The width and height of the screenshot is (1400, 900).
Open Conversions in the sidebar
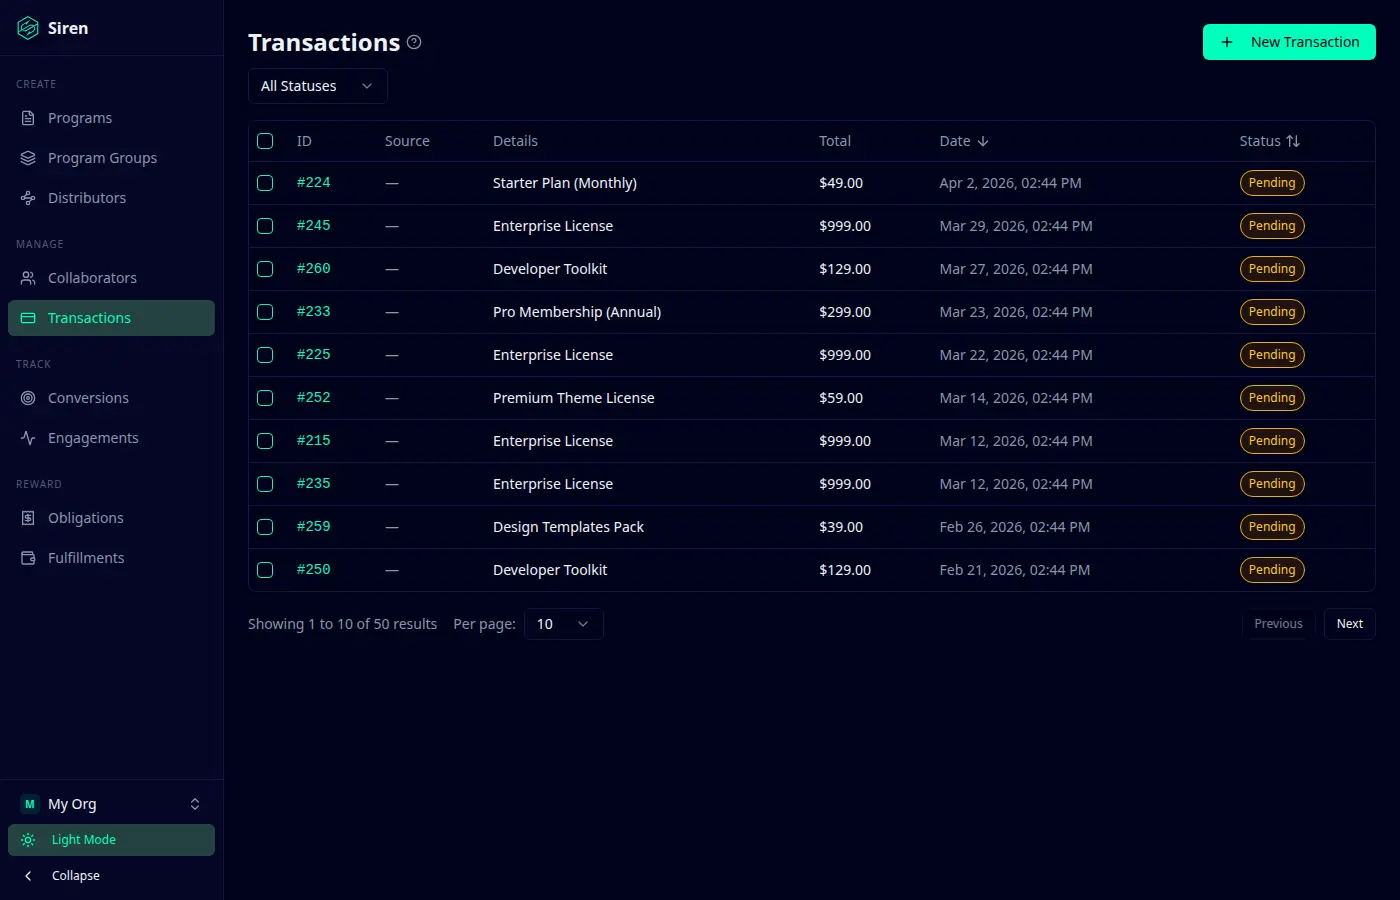pyautogui.click(x=111, y=398)
